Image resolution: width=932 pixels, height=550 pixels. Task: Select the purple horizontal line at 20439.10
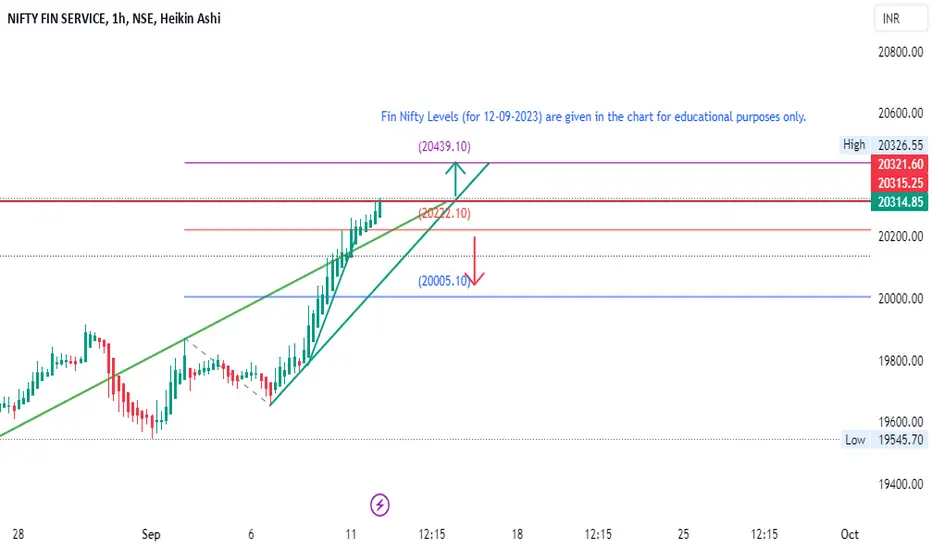coord(527,162)
